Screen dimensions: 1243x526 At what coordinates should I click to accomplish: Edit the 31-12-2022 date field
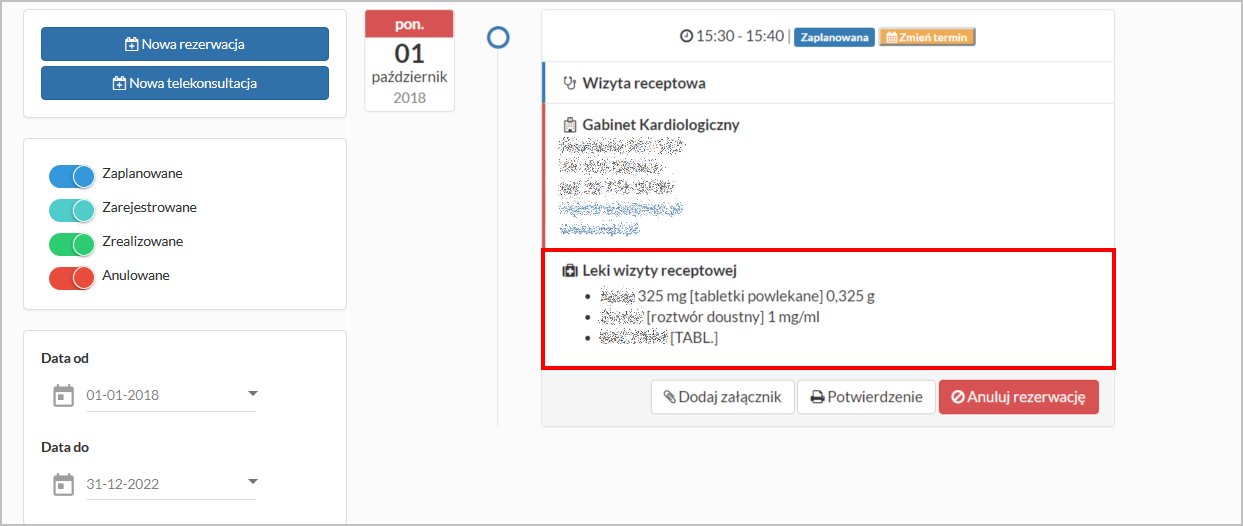tap(170, 484)
